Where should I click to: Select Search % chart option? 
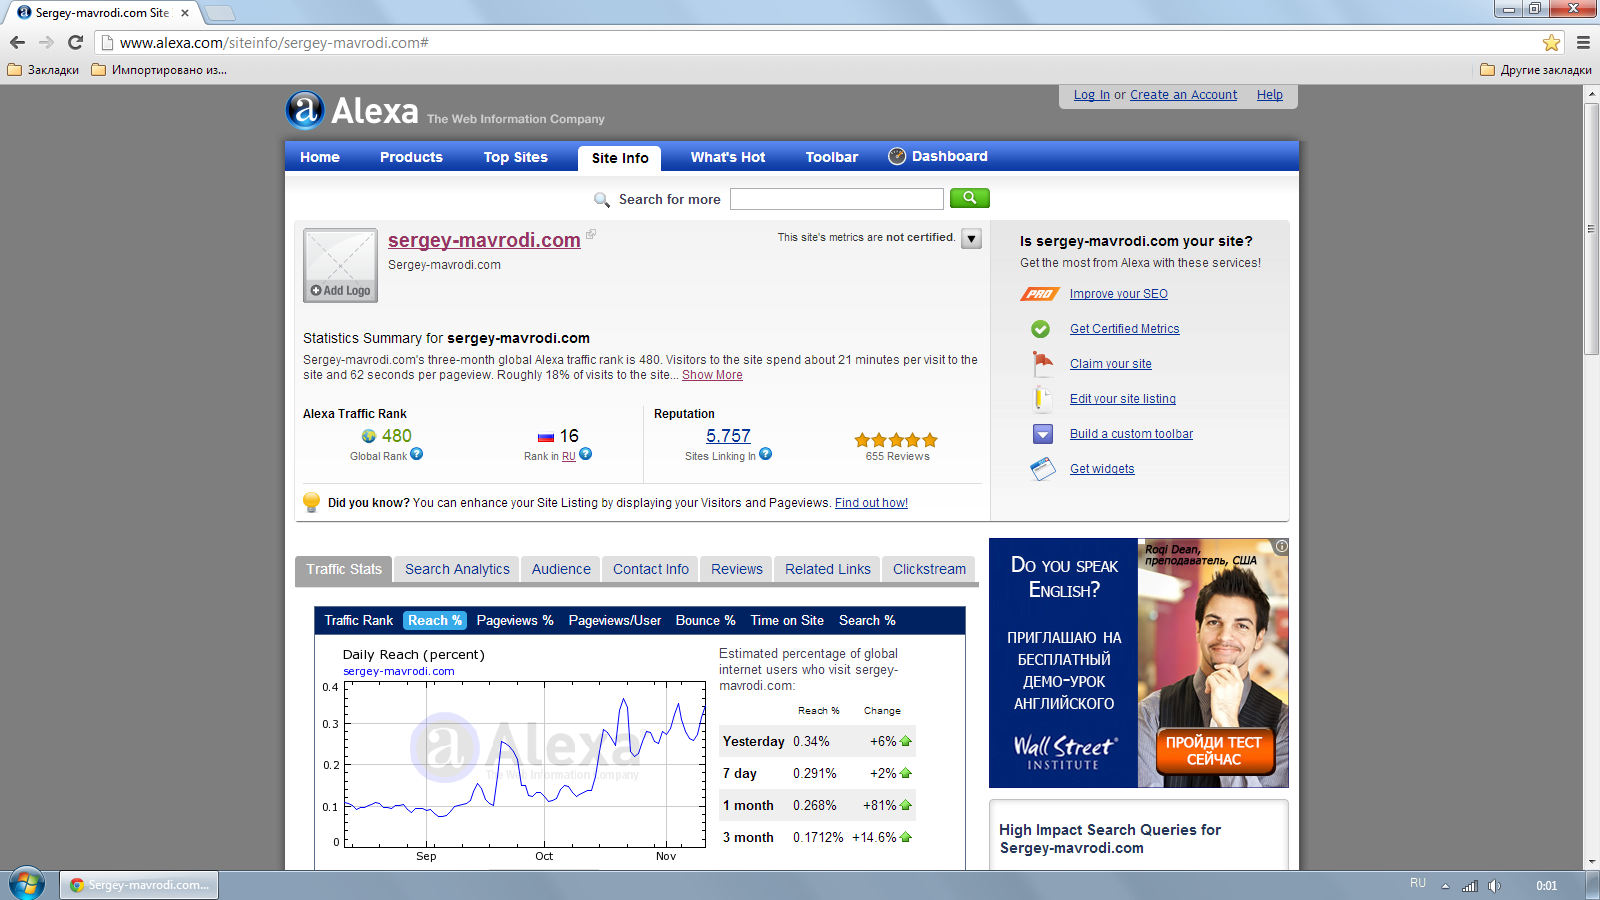(867, 620)
